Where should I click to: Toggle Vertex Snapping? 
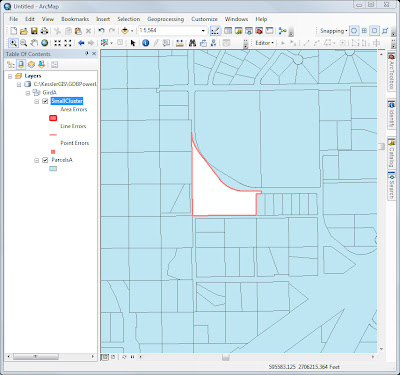(375, 31)
